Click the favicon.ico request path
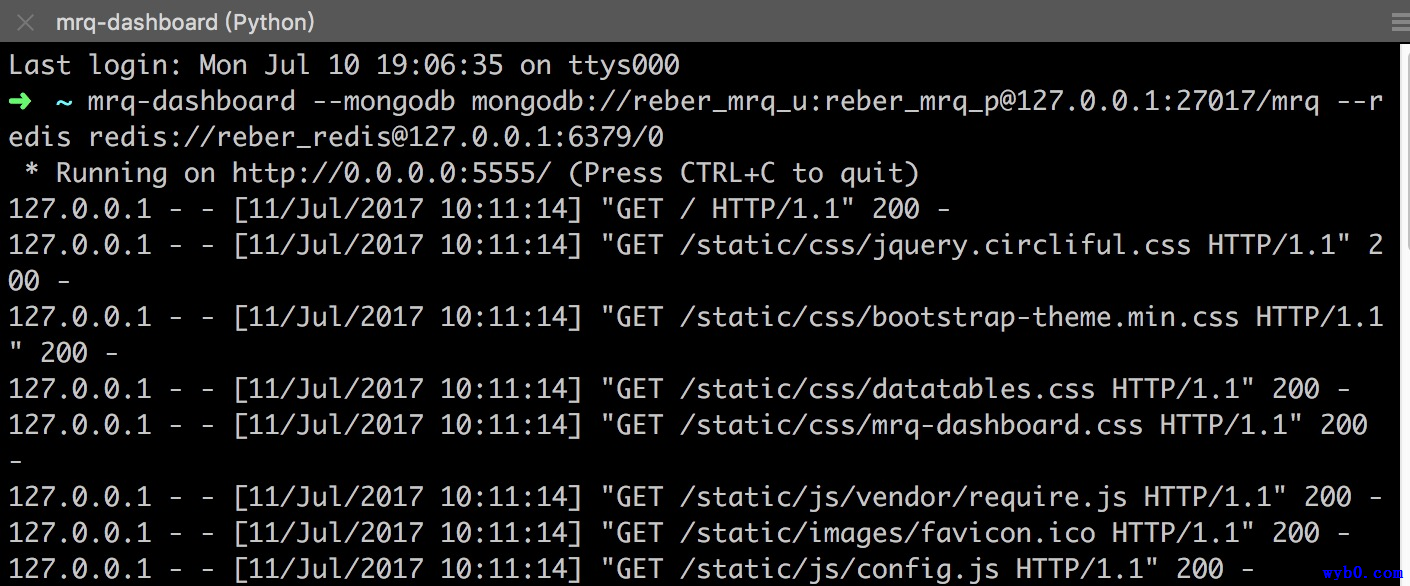 tap(887, 533)
